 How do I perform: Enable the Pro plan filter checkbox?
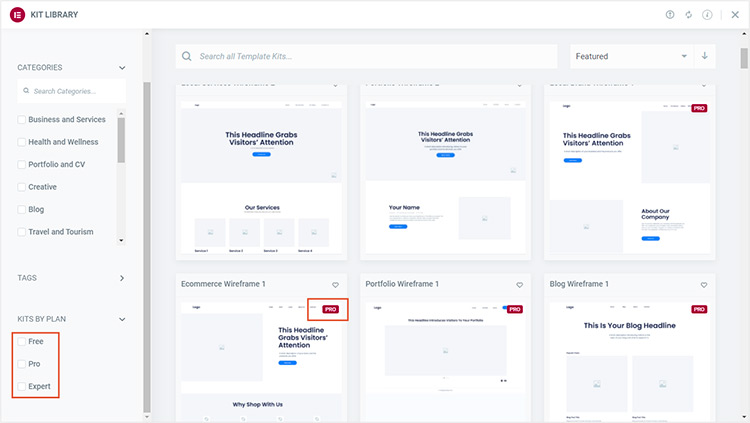tap(23, 364)
